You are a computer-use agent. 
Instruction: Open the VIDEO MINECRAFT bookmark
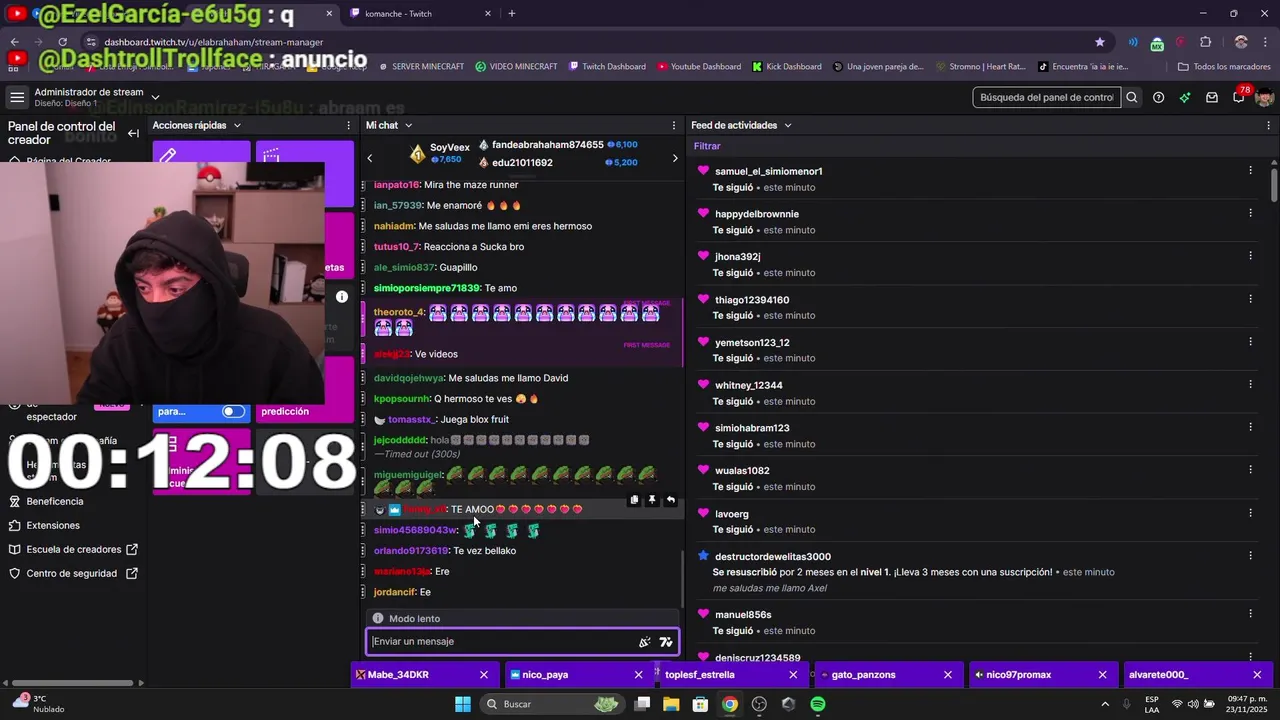pyautogui.click(x=516, y=66)
